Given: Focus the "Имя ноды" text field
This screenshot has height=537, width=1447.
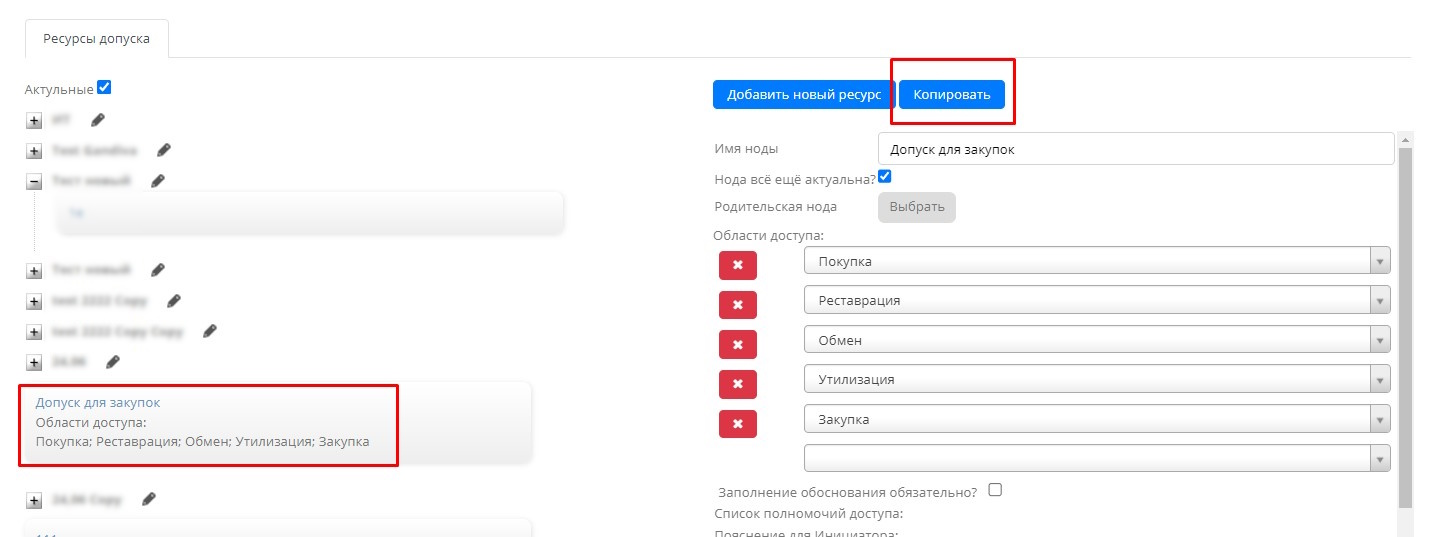Looking at the screenshot, I should pos(1134,149).
